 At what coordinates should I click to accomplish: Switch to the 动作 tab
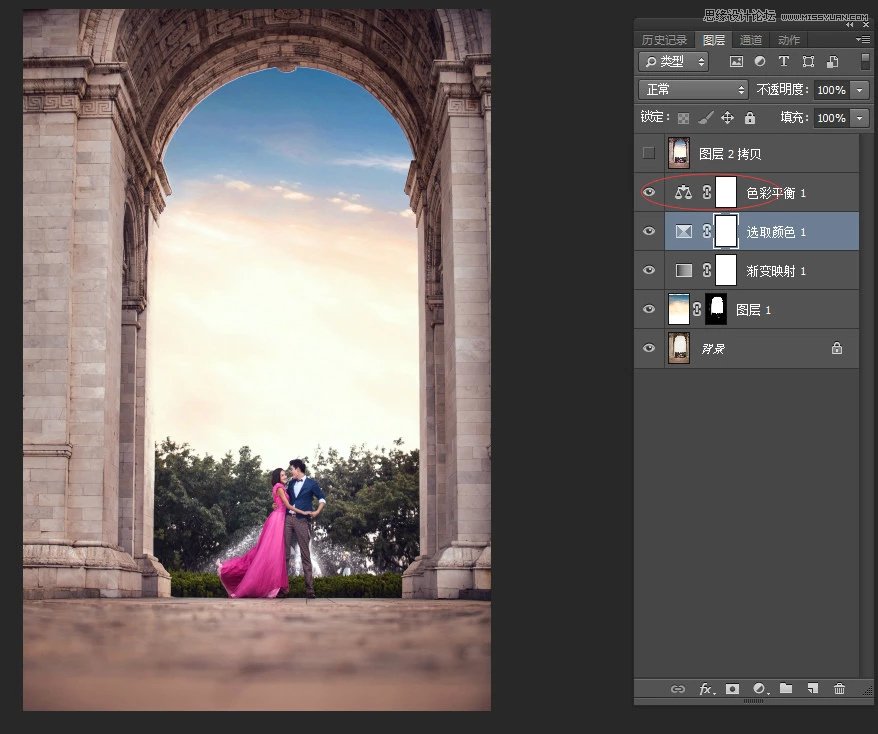coord(789,40)
